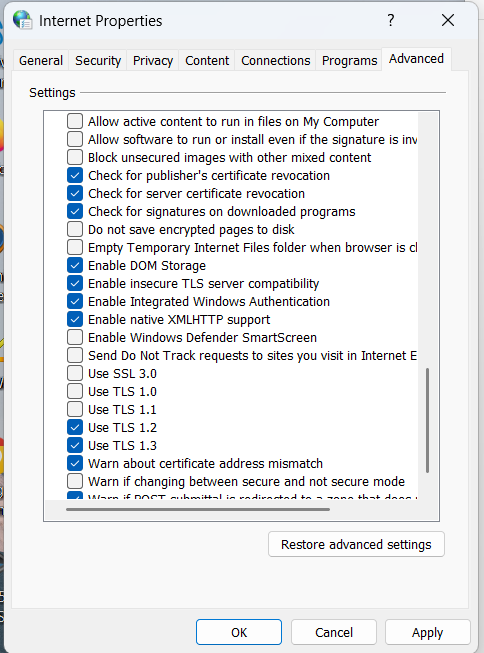This screenshot has height=653, width=484.
Task: Click the "Use TLS 1.2" label text
Action: point(122,428)
